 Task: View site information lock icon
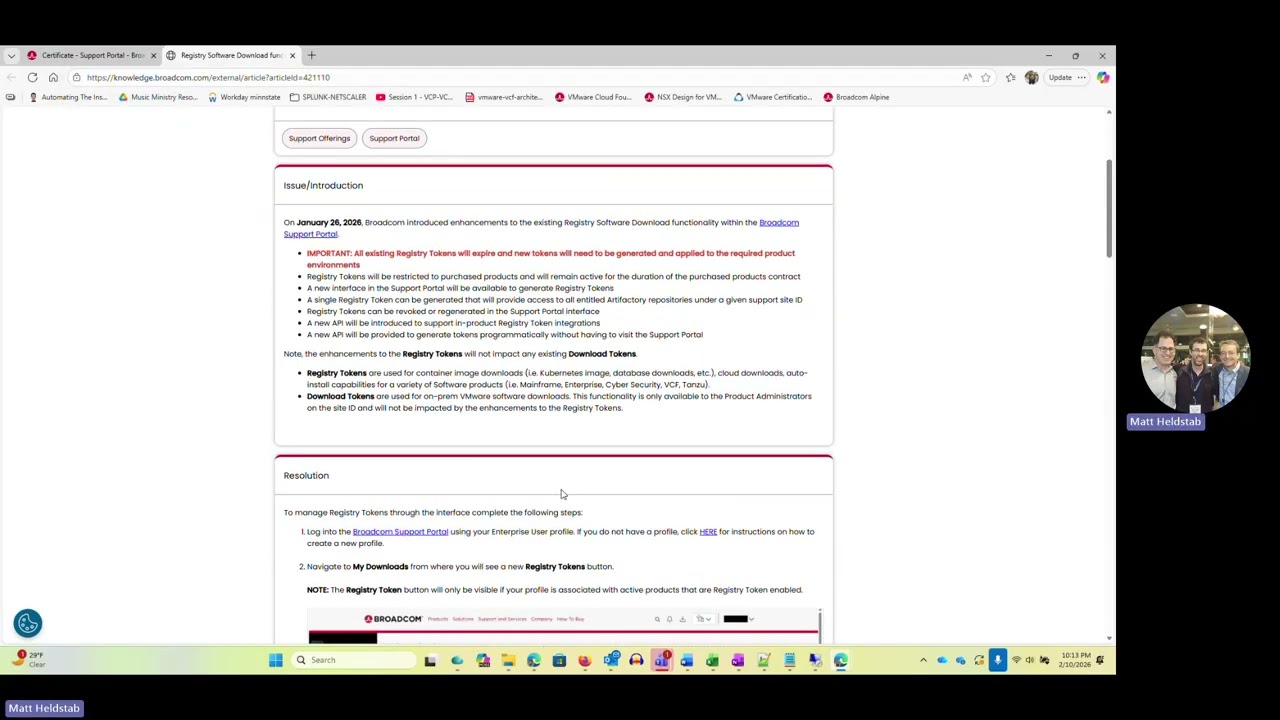(x=76, y=77)
